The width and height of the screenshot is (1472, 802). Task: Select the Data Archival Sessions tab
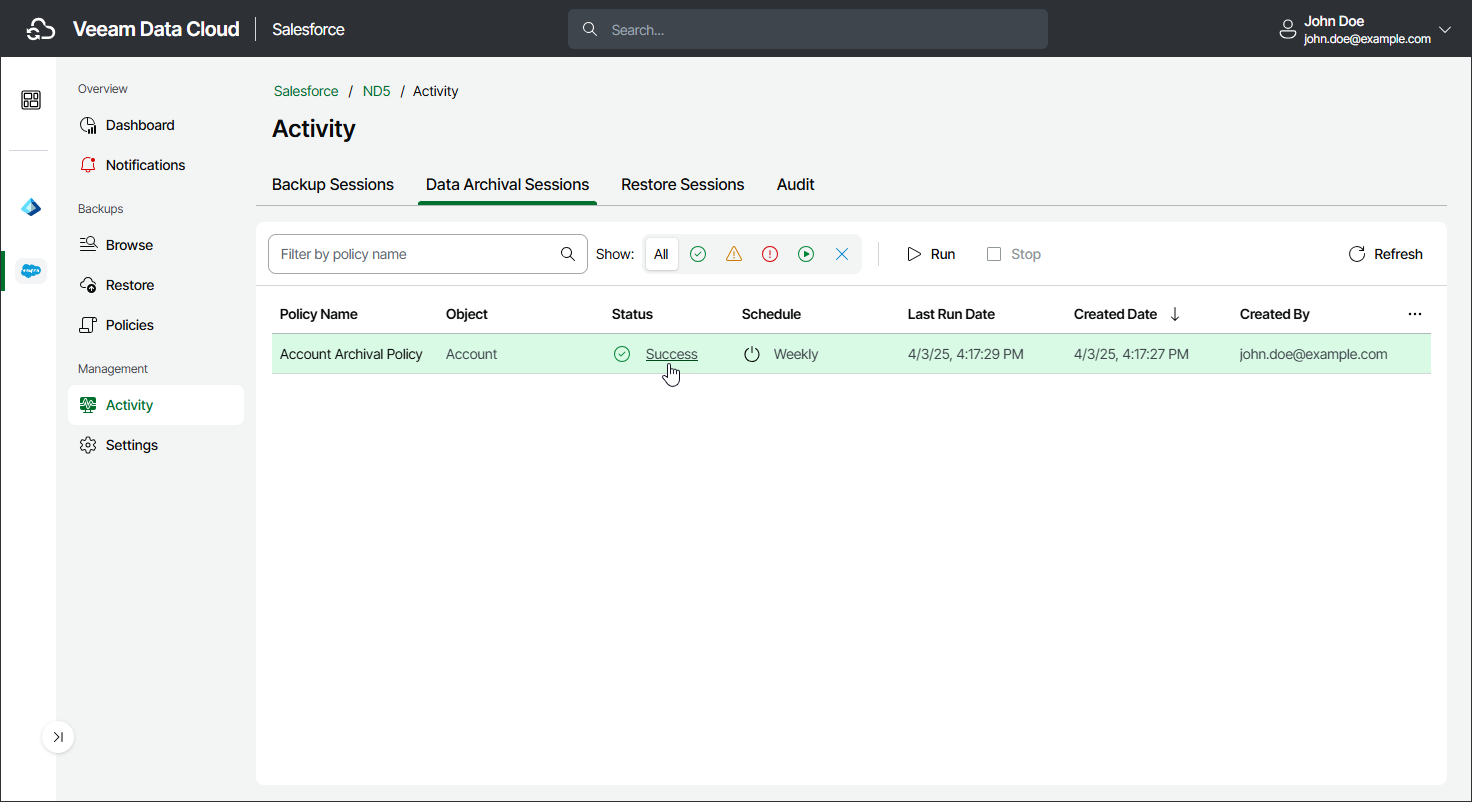point(507,185)
